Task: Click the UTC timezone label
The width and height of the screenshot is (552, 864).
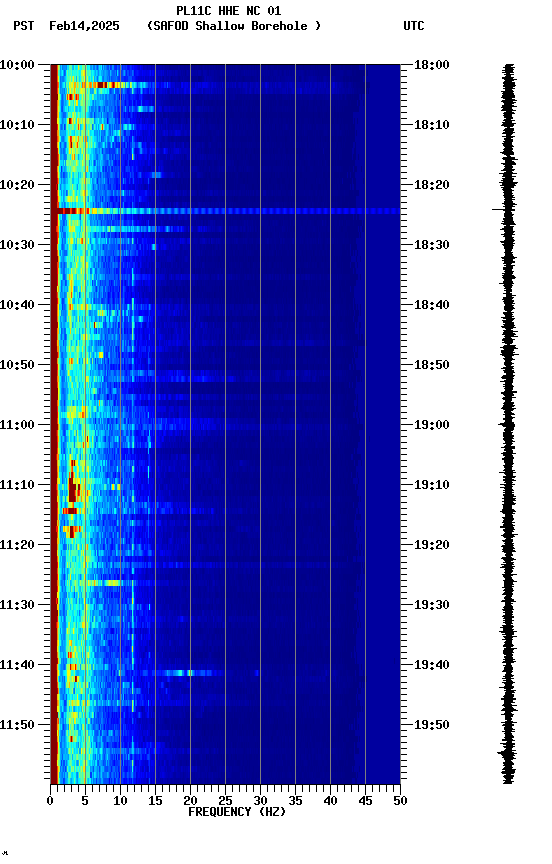Action: [x=414, y=26]
